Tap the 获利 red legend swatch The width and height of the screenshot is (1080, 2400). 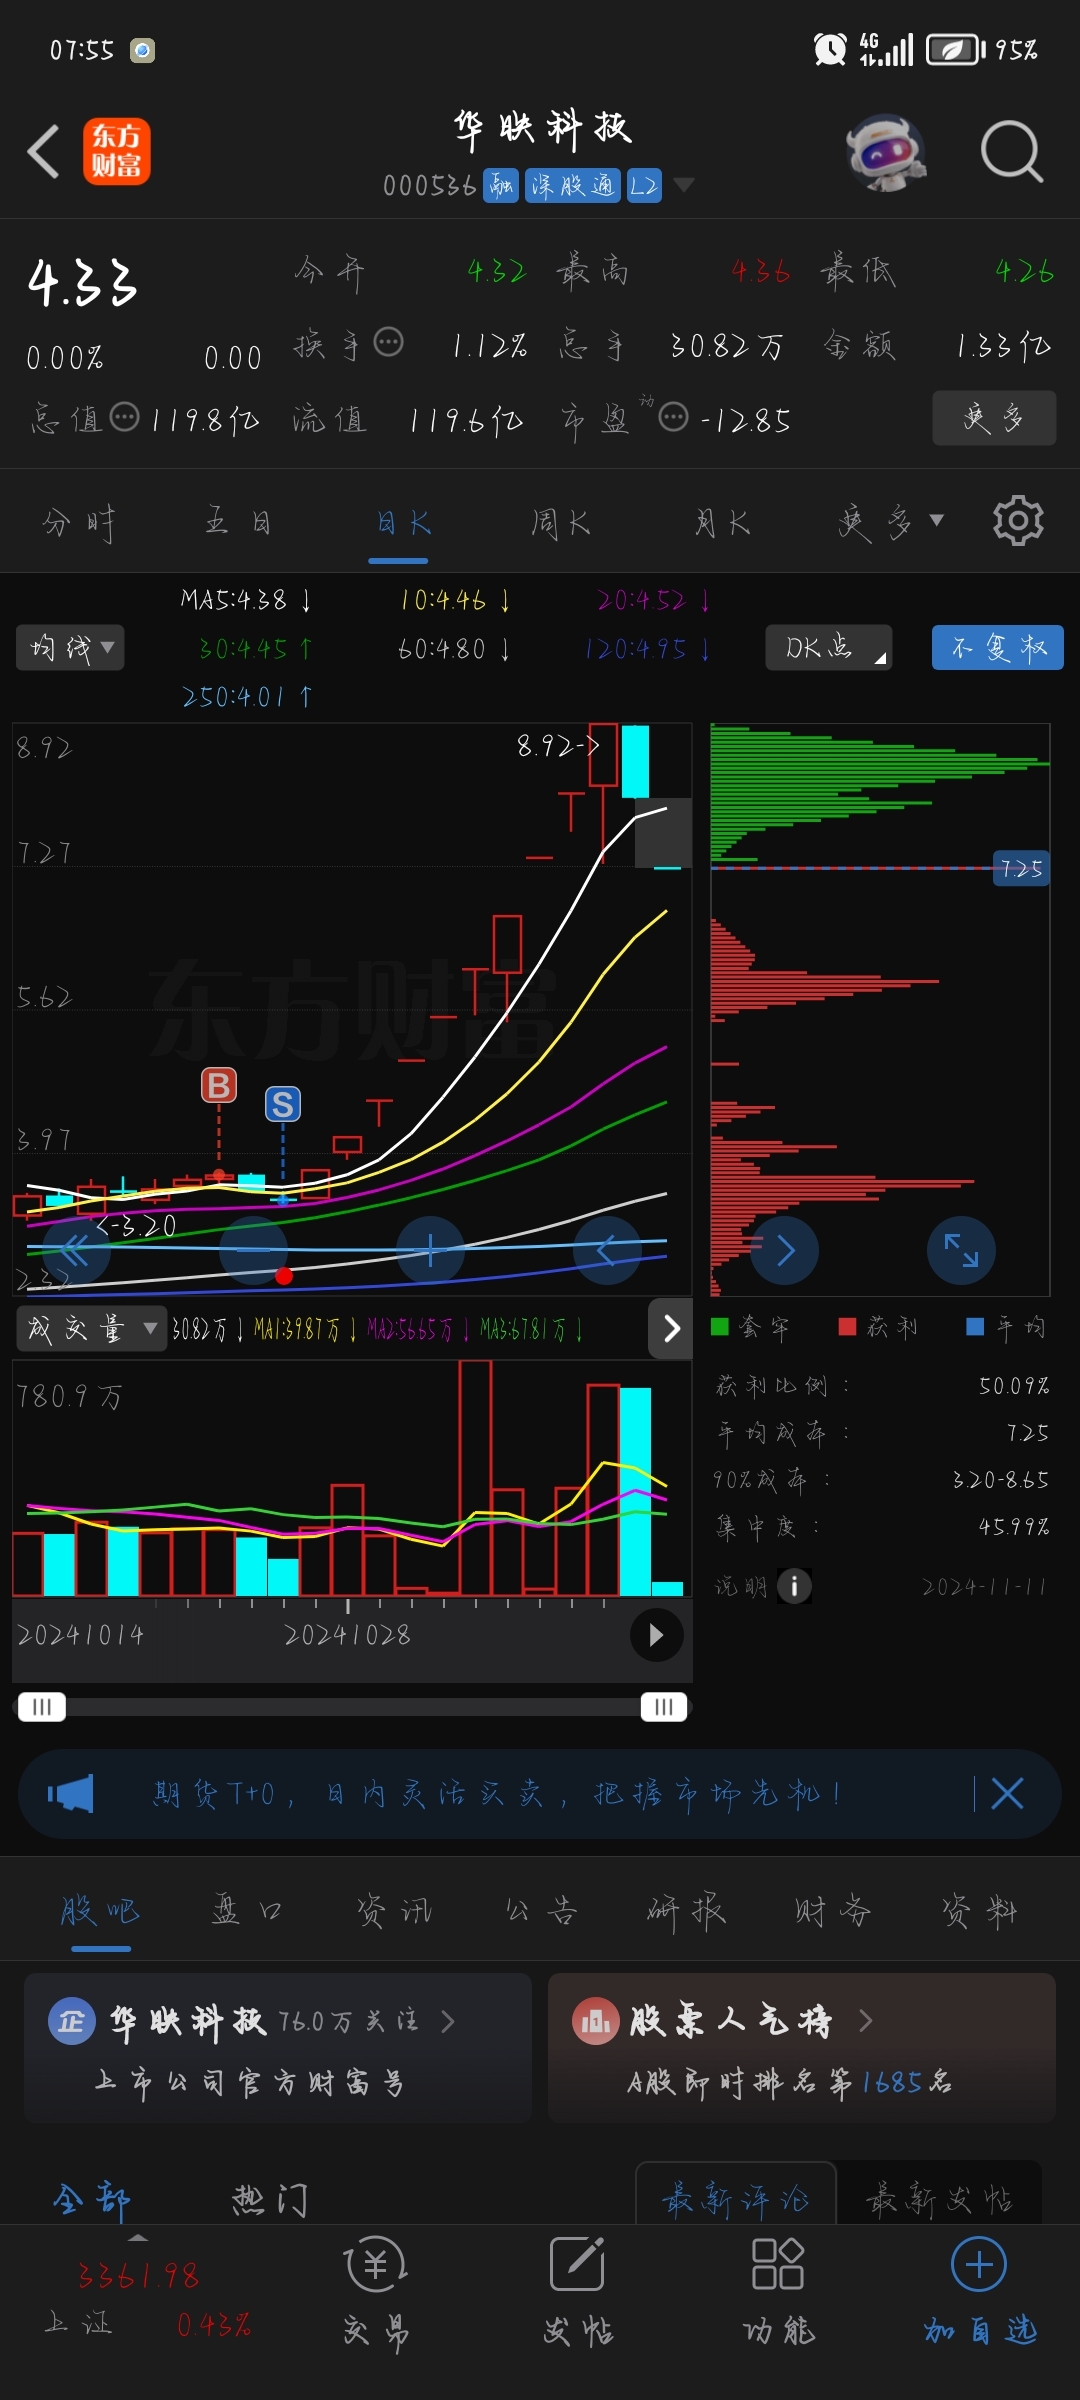(x=847, y=1327)
